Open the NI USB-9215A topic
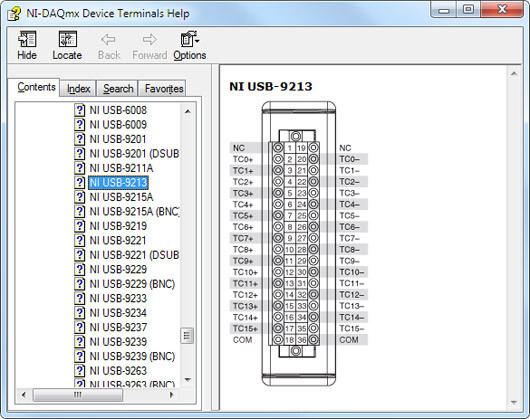The image size is (530, 419). click(121, 197)
